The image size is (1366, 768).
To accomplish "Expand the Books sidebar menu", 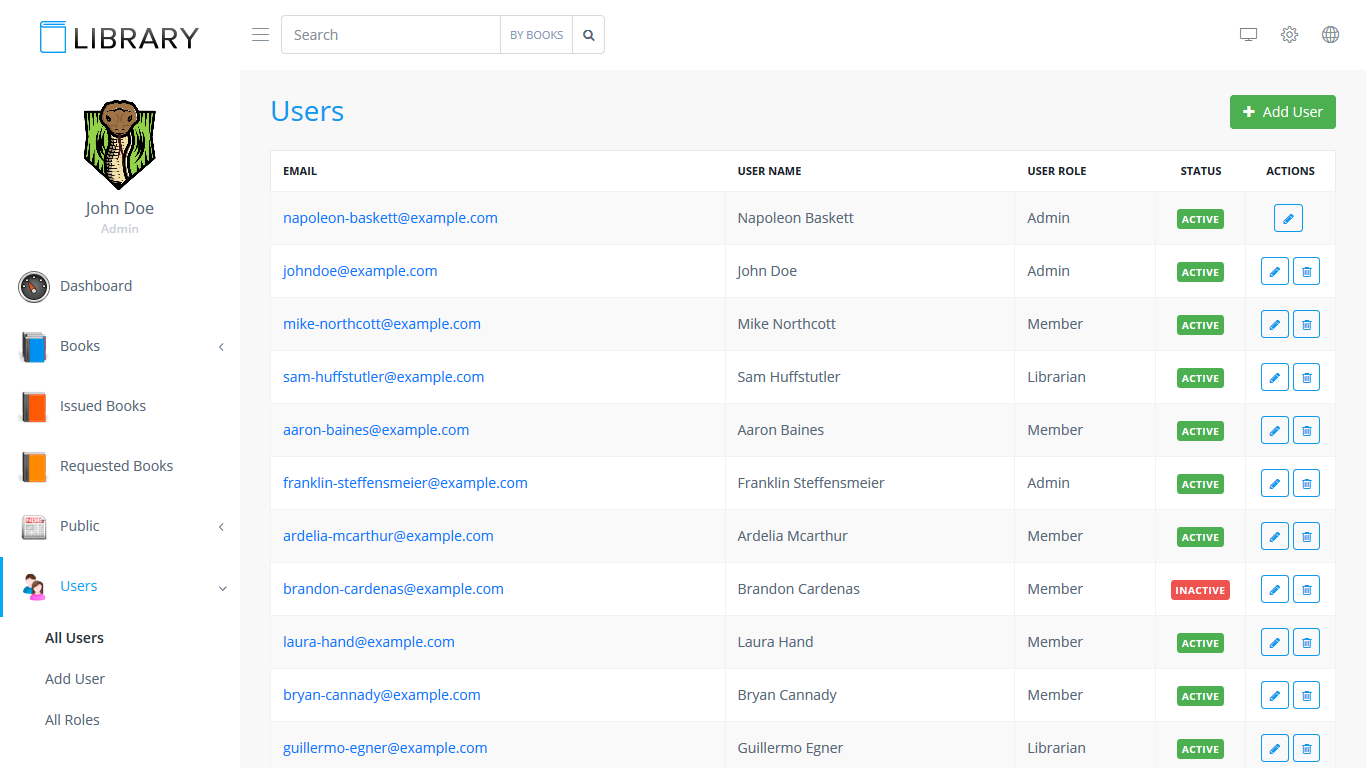I will pyautogui.click(x=120, y=346).
